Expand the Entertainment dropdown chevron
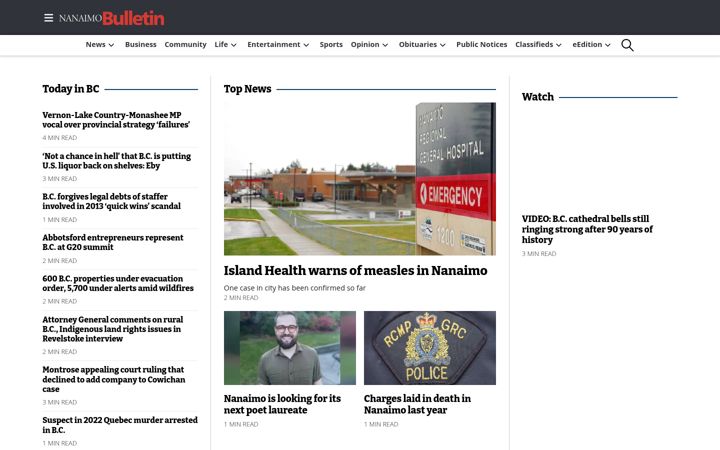The width and height of the screenshot is (720, 450). (x=306, y=45)
